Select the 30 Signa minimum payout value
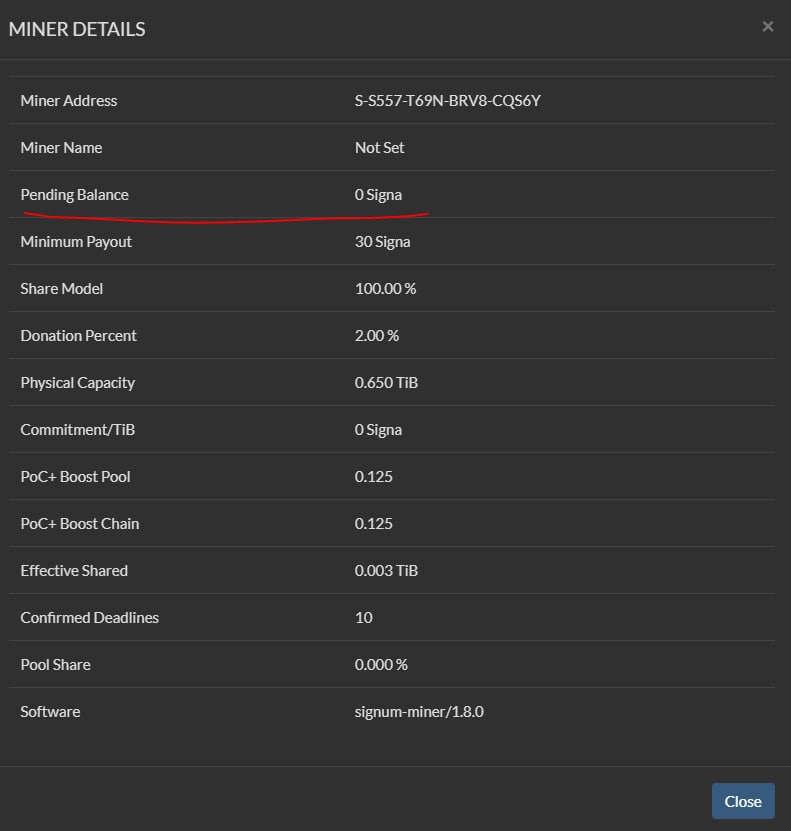Image resolution: width=791 pixels, height=831 pixels. coord(383,242)
